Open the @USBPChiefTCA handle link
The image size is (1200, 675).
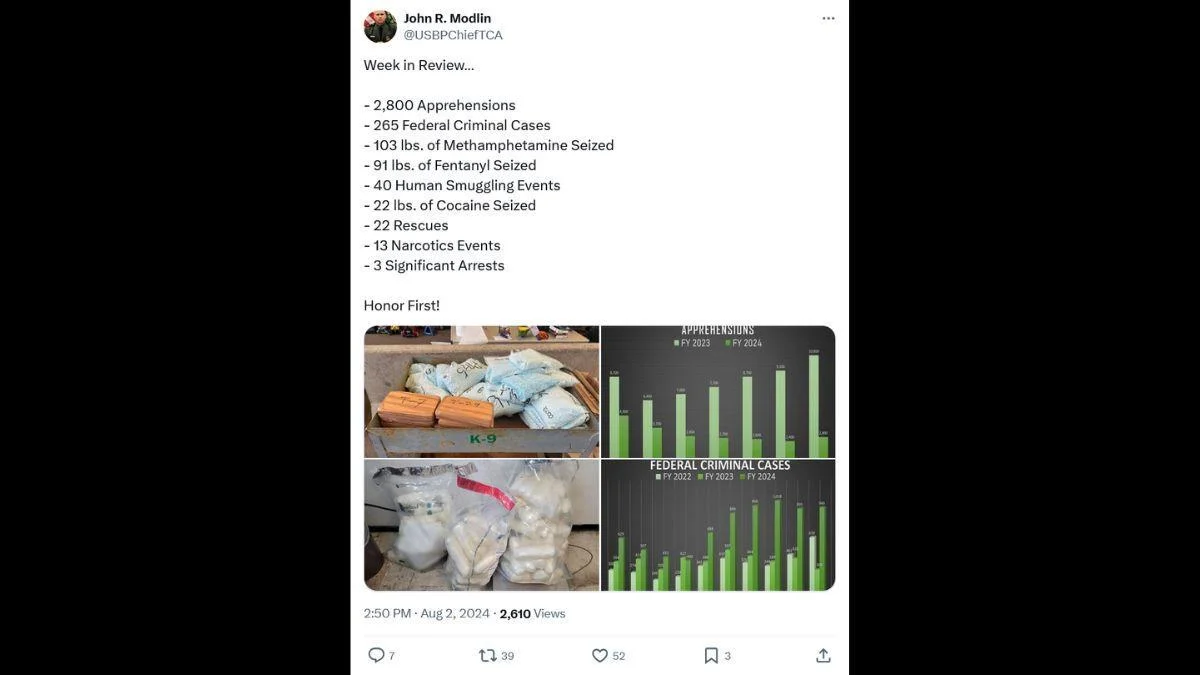[453, 35]
